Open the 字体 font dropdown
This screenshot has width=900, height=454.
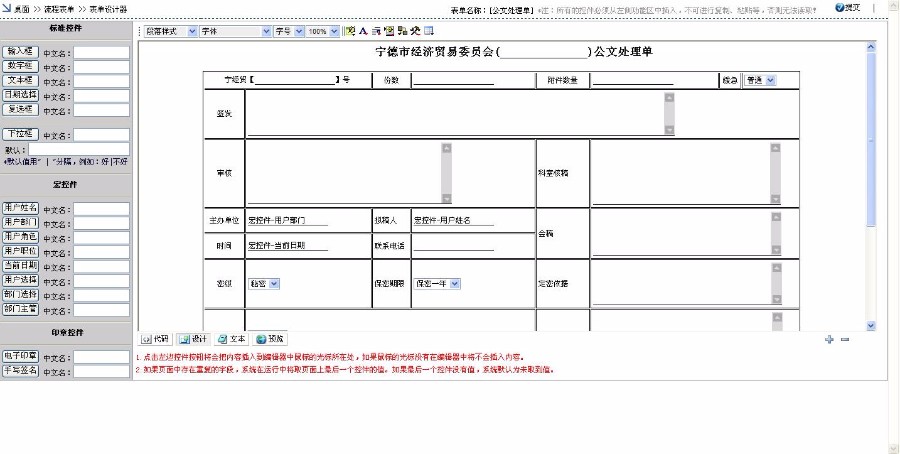tap(235, 32)
